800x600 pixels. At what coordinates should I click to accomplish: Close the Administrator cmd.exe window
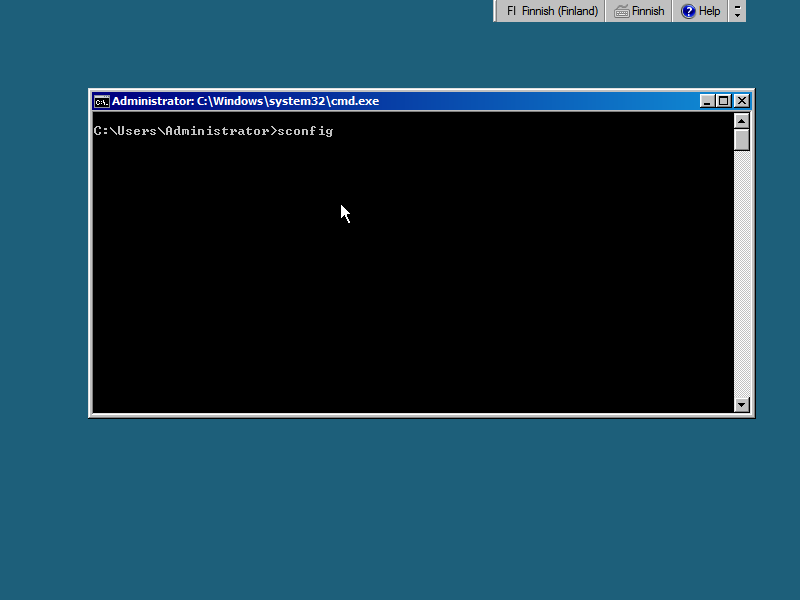[x=741, y=101]
